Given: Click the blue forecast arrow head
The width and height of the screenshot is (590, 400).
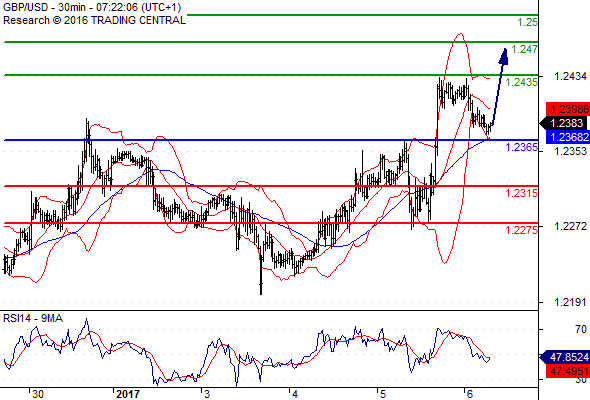Looking at the screenshot, I should pyautogui.click(x=504, y=56).
